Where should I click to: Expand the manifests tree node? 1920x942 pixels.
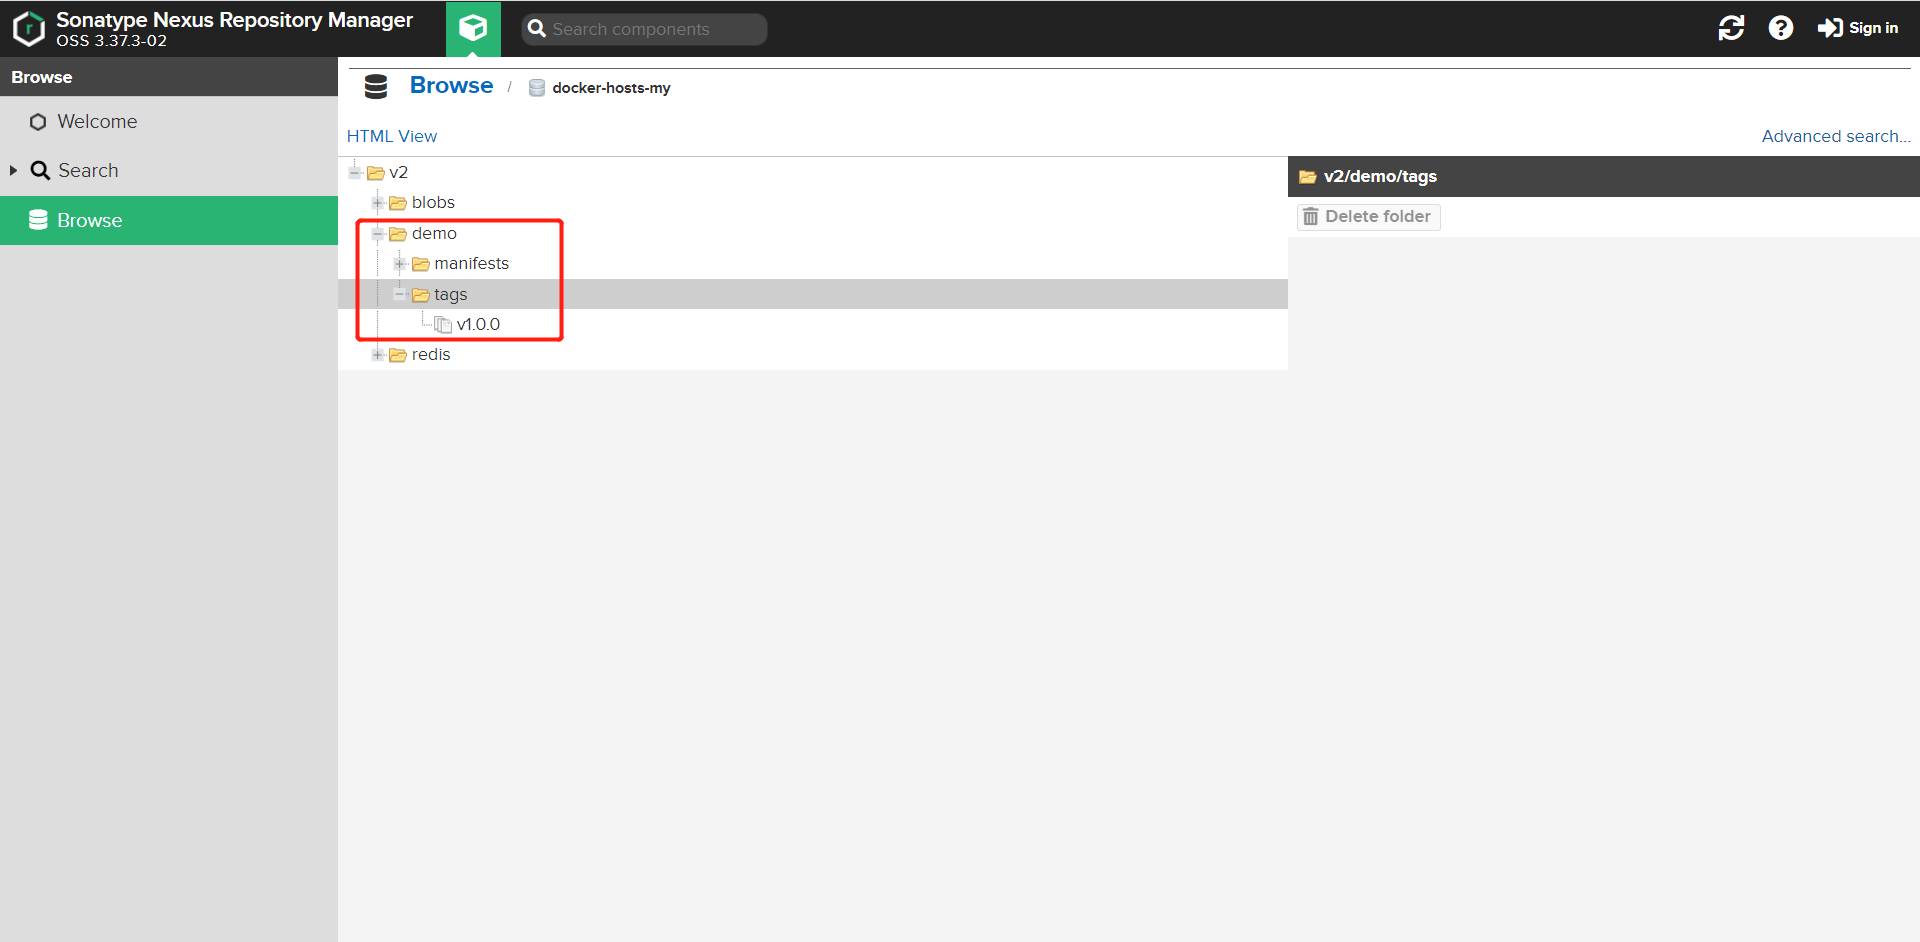(x=400, y=264)
